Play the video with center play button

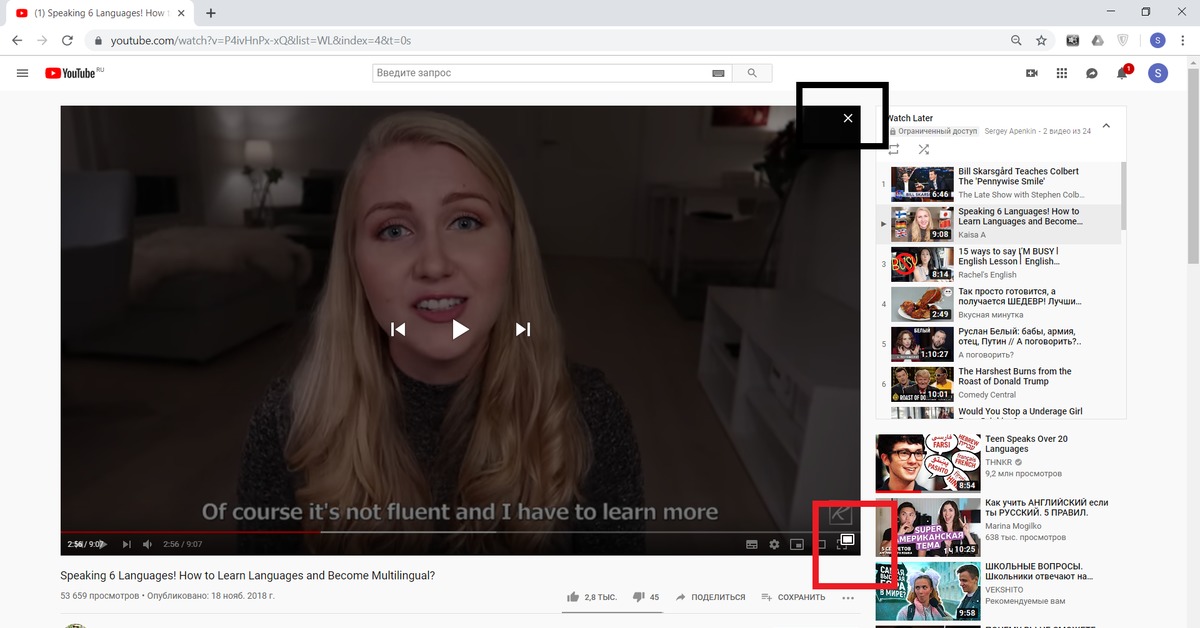click(x=460, y=329)
